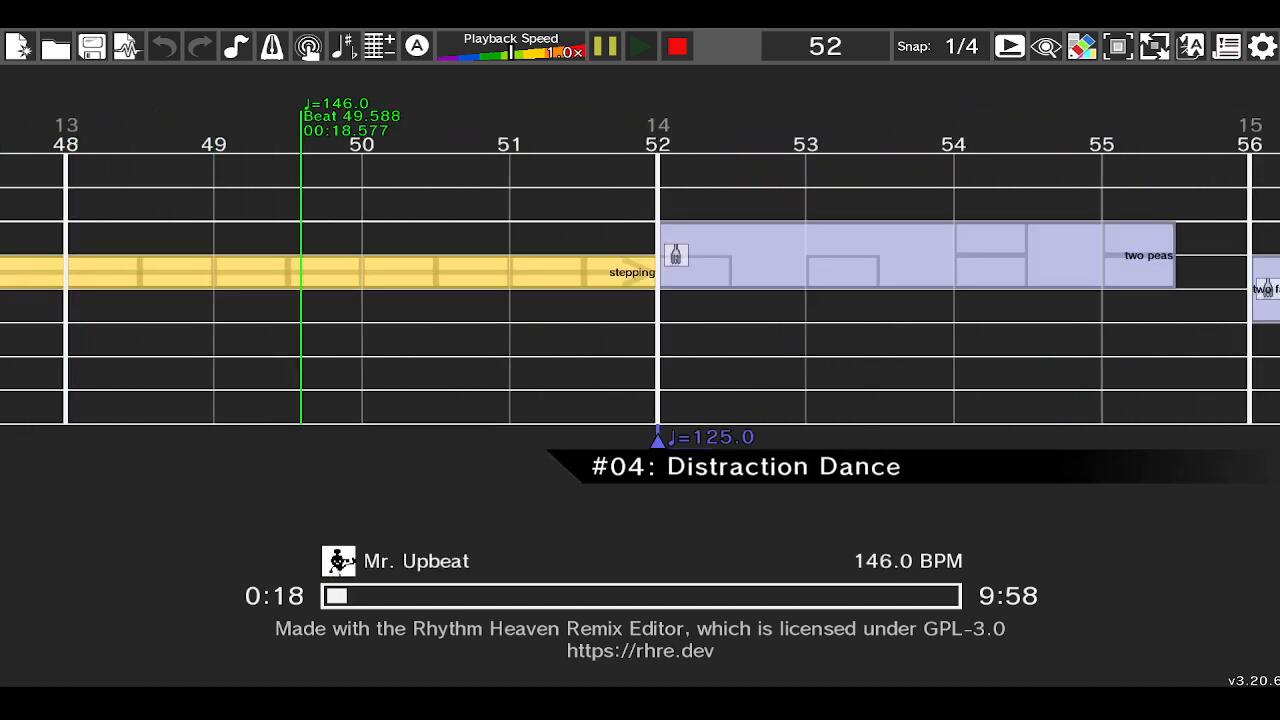Open presentation mode play-screen icon
This screenshot has height=720, width=1280.
point(1010,47)
